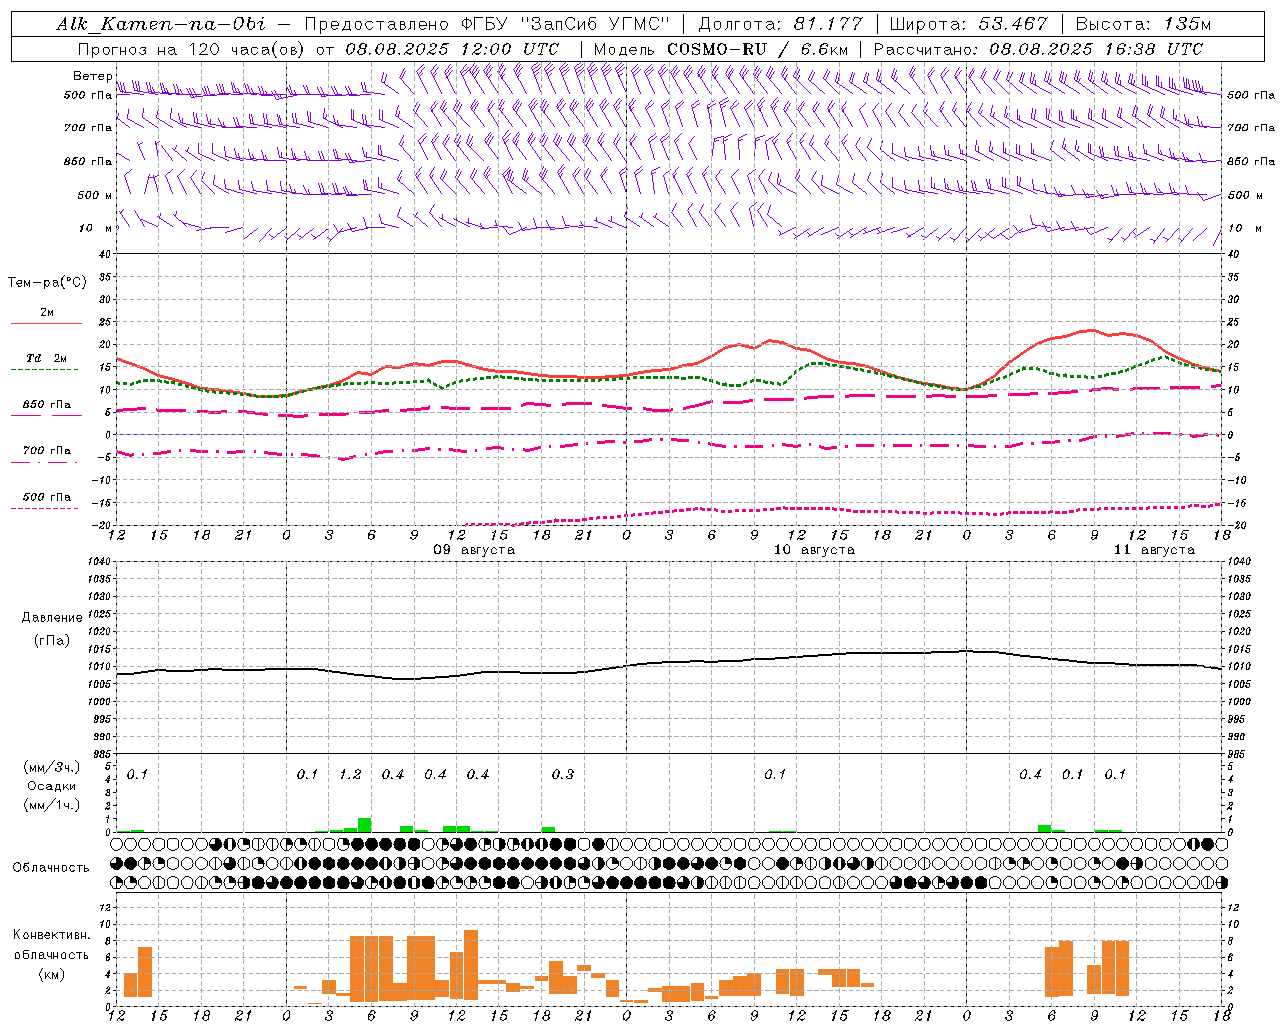Click the Осадки precipitation label
Image resolution: width=1280 pixels, height=1024 pixels.
click(x=52, y=787)
